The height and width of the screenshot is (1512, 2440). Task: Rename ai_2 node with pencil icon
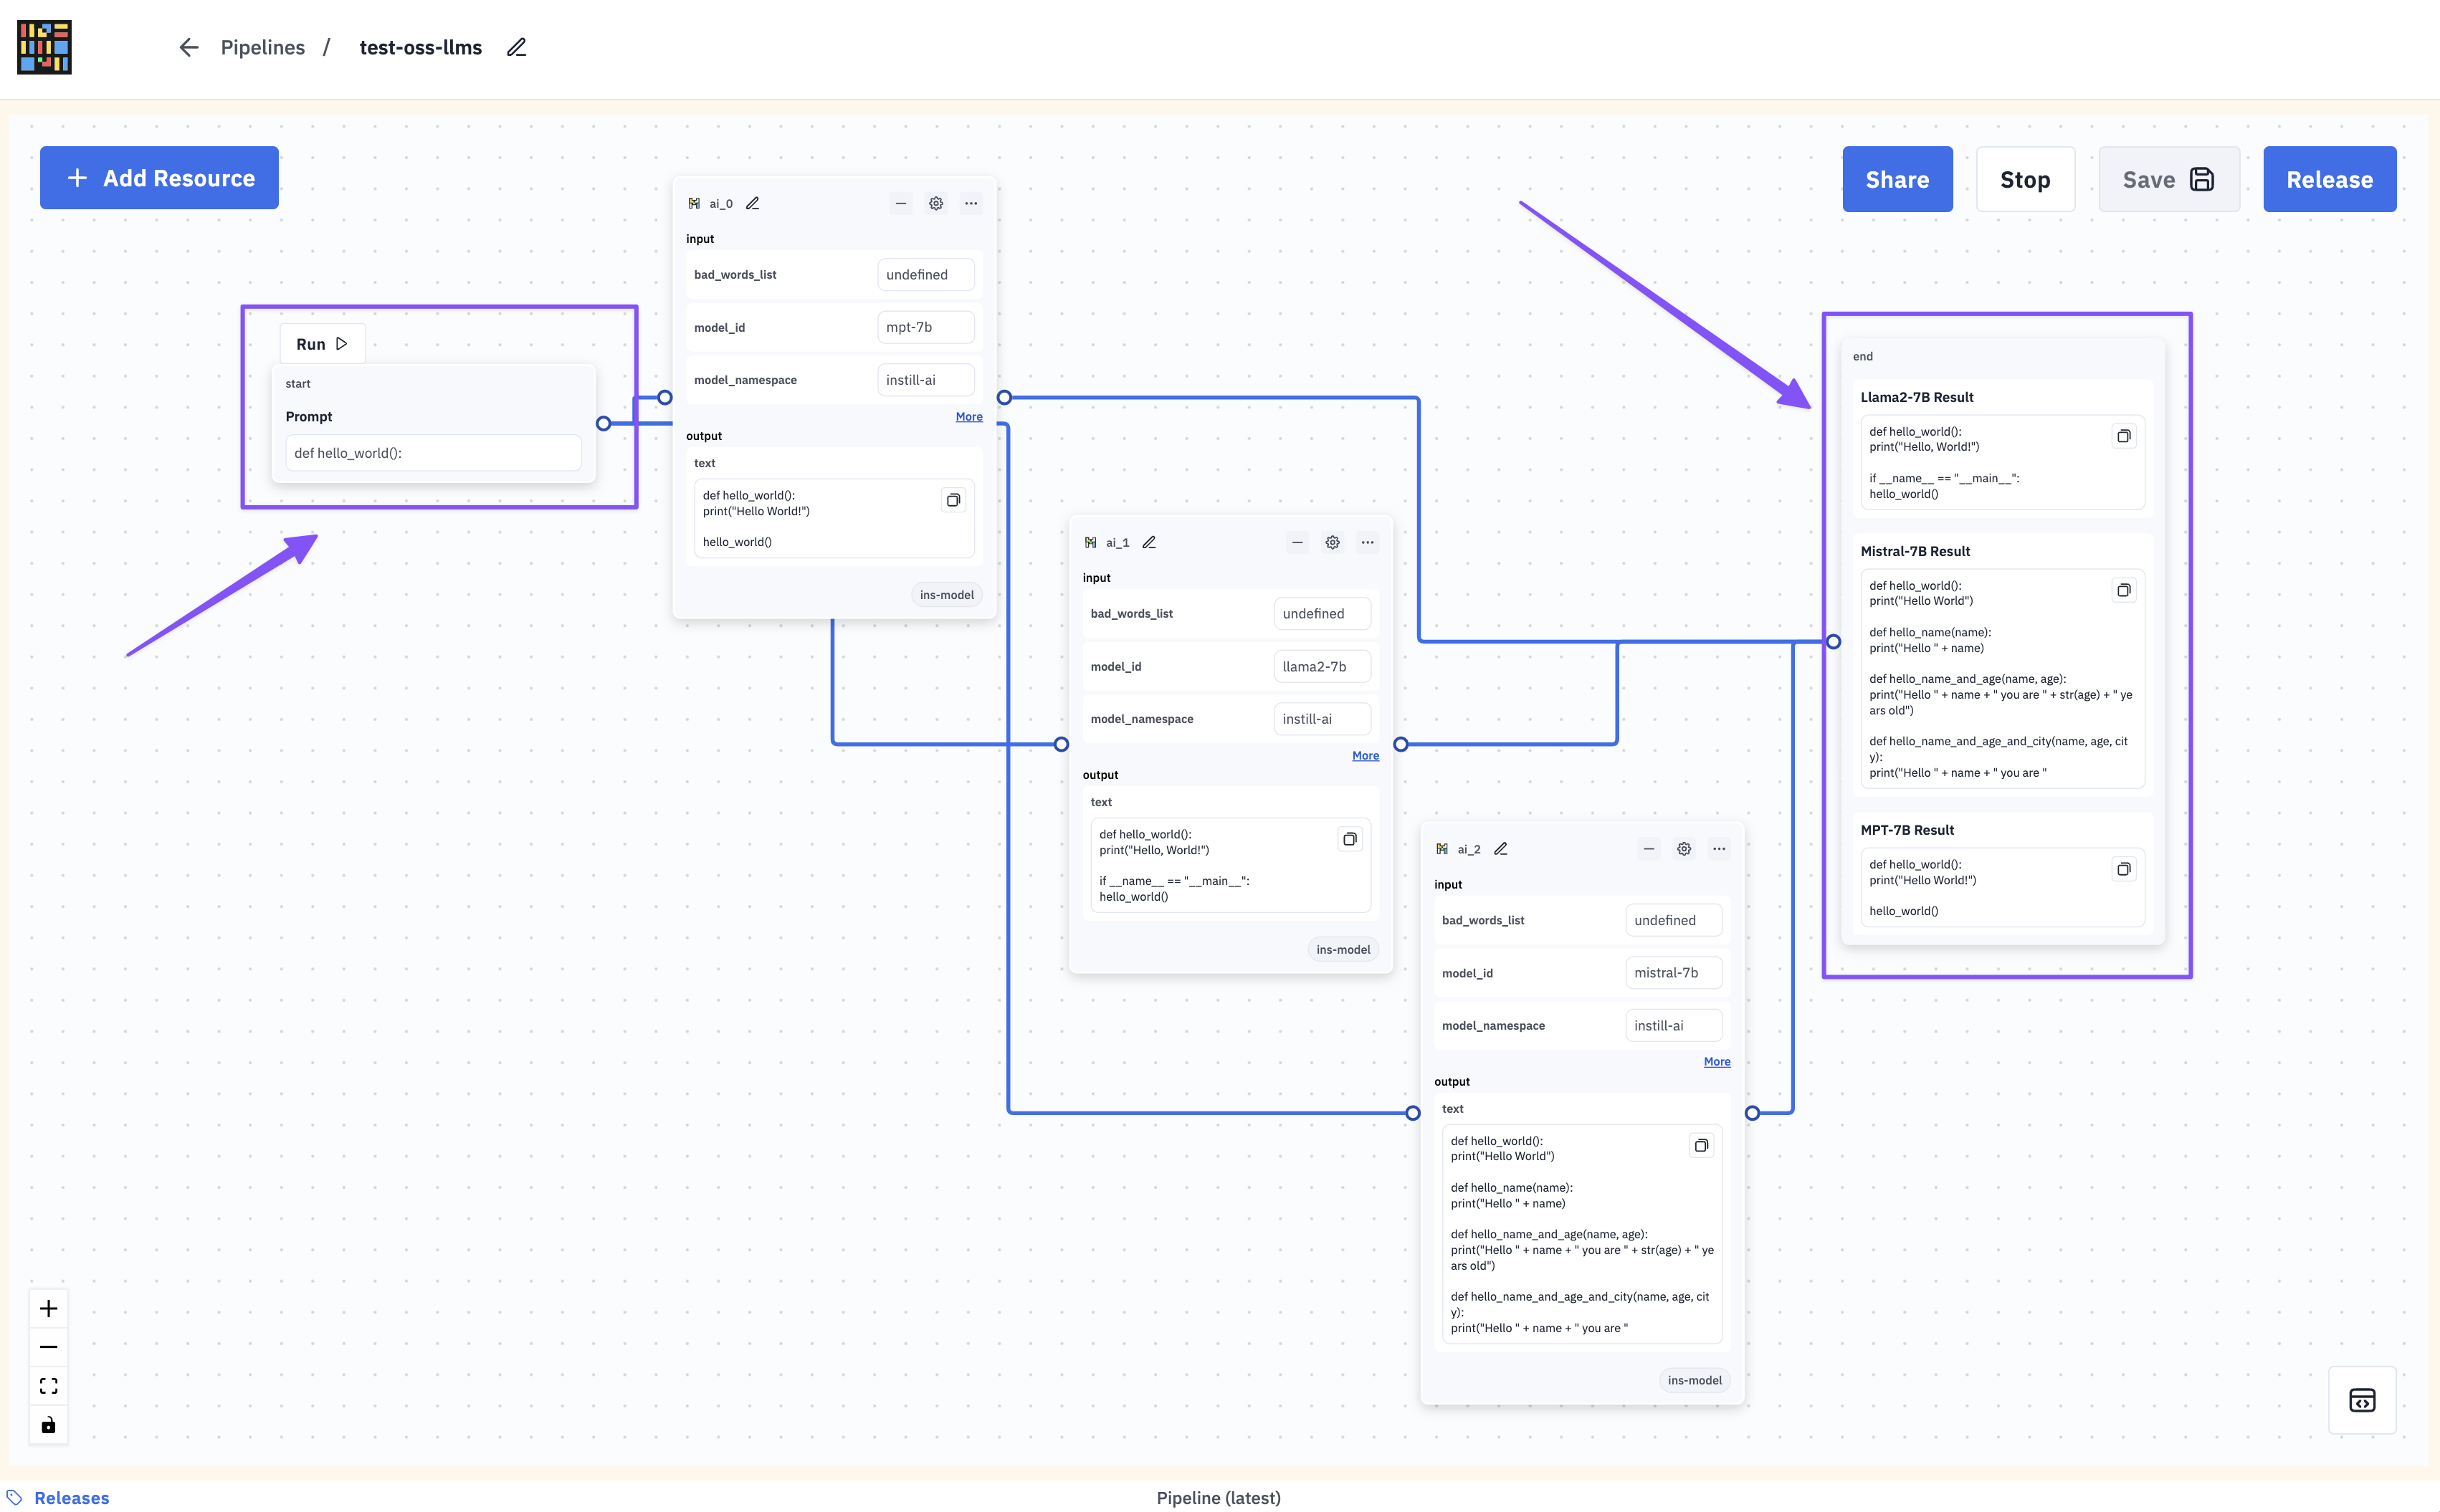[x=1500, y=849]
